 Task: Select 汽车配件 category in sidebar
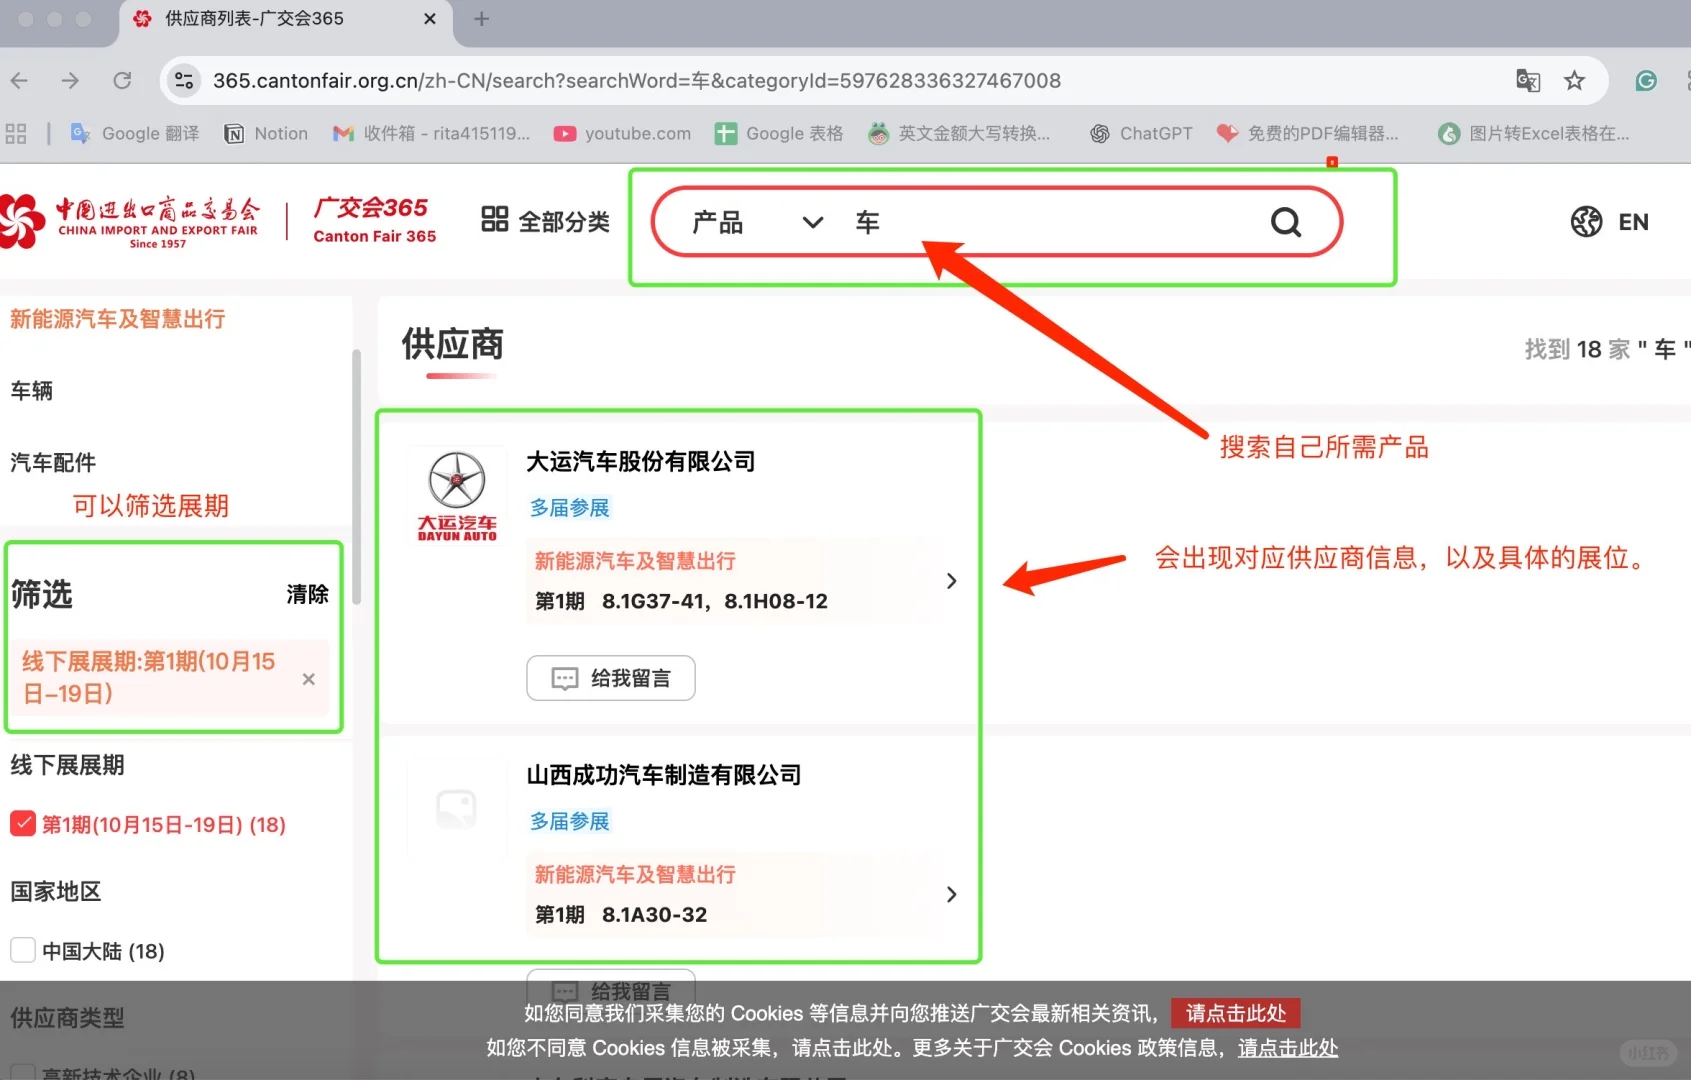[x=53, y=462]
